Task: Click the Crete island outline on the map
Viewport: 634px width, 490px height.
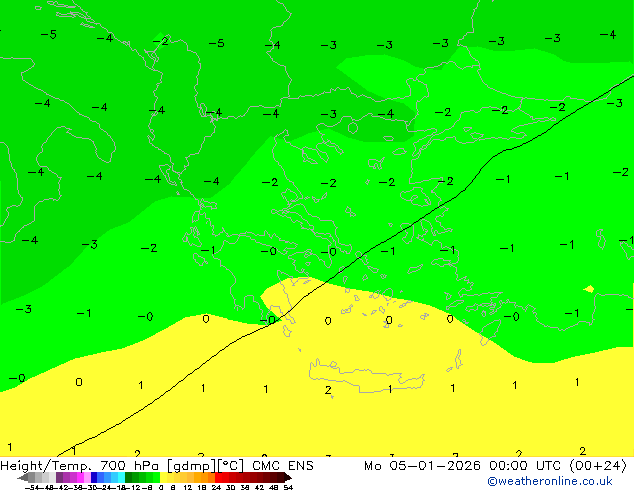Action: pos(367,376)
